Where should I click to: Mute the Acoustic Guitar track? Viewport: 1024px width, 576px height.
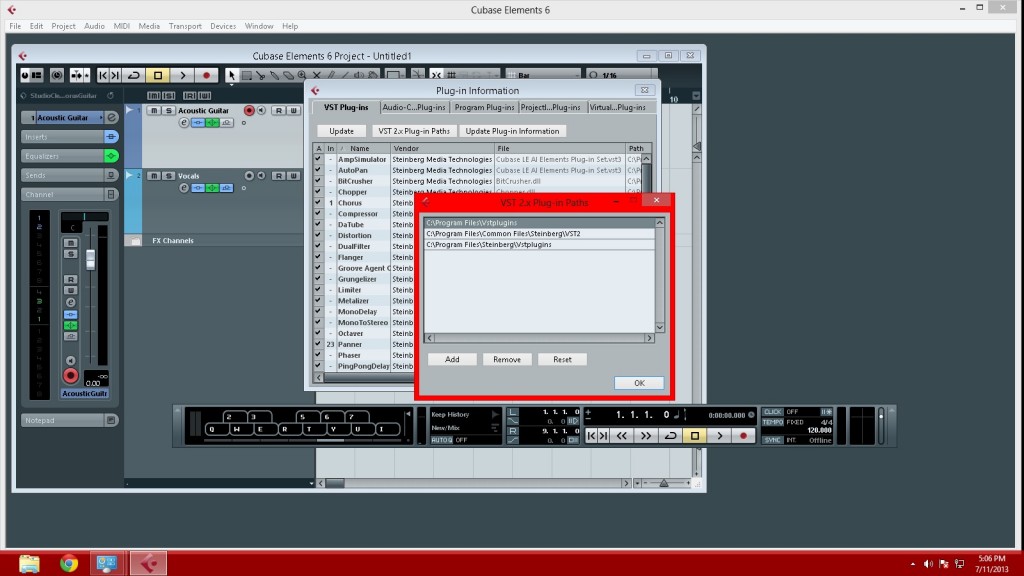[x=153, y=110]
